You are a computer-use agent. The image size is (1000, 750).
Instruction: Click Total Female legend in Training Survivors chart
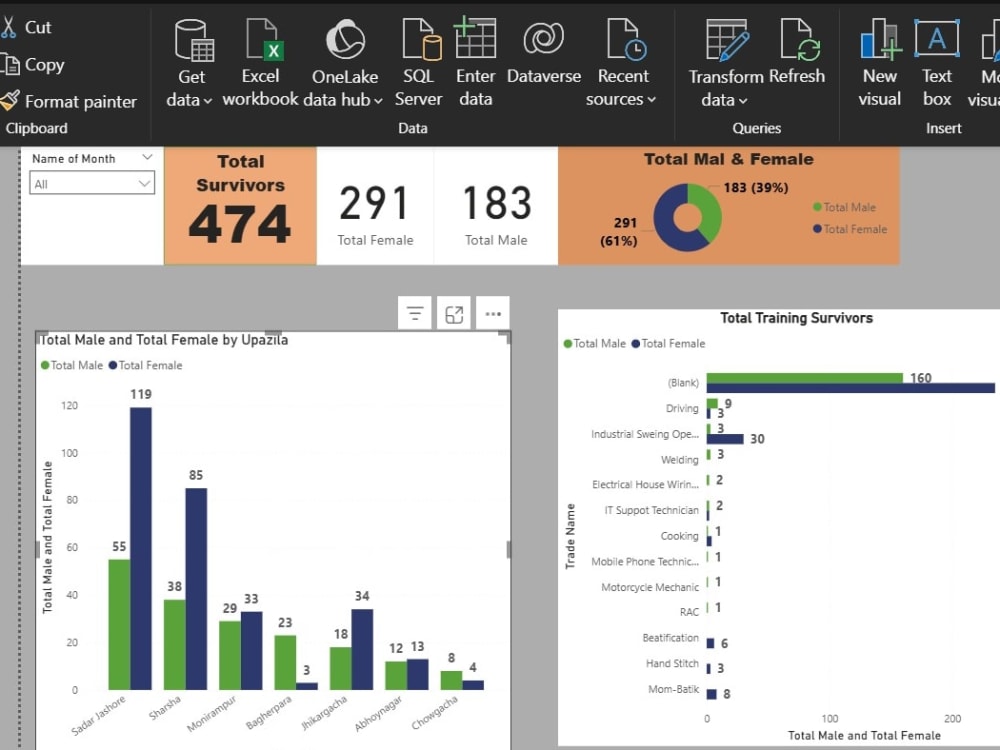tap(668, 344)
